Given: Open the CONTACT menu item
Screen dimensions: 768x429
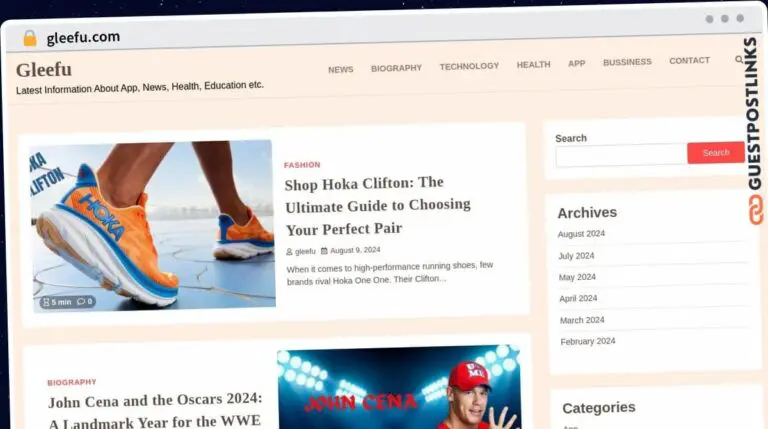Looking at the screenshot, I should click(689, 61).
